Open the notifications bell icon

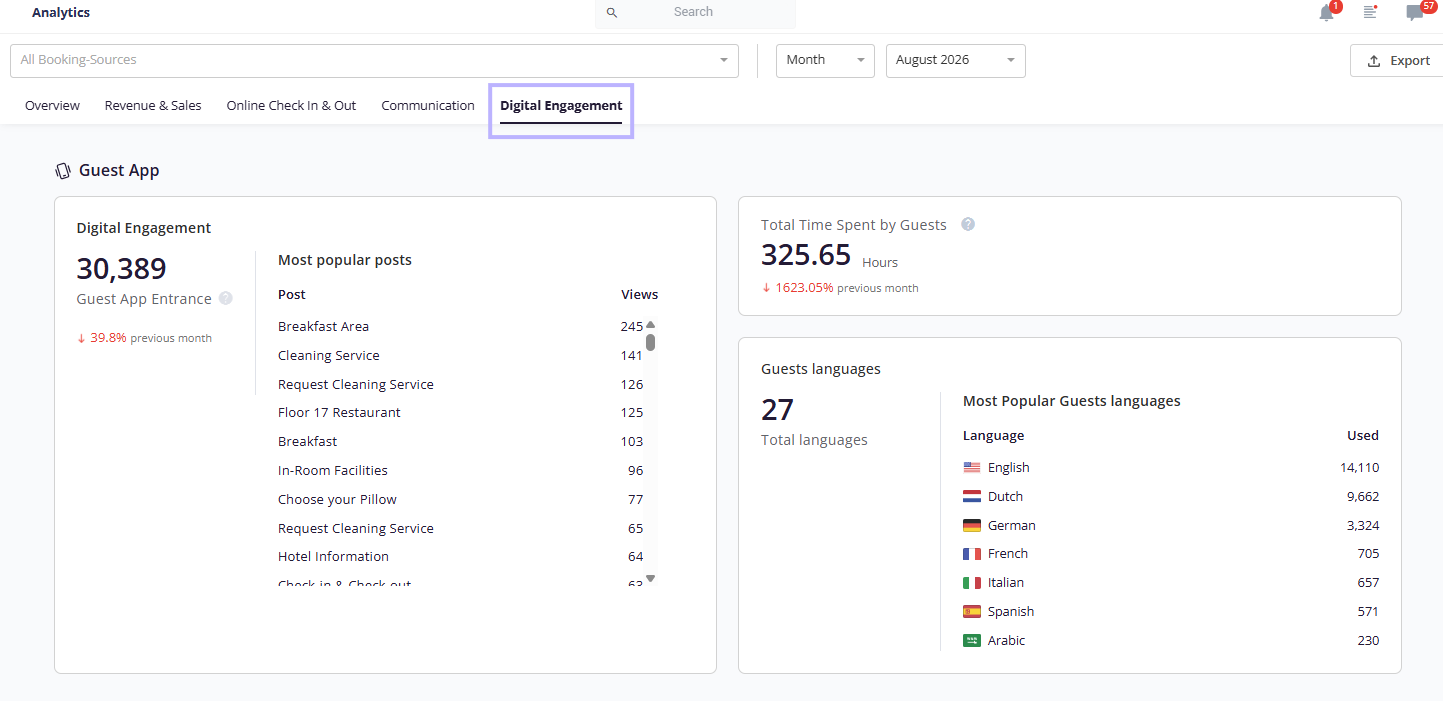point(1326,13)
